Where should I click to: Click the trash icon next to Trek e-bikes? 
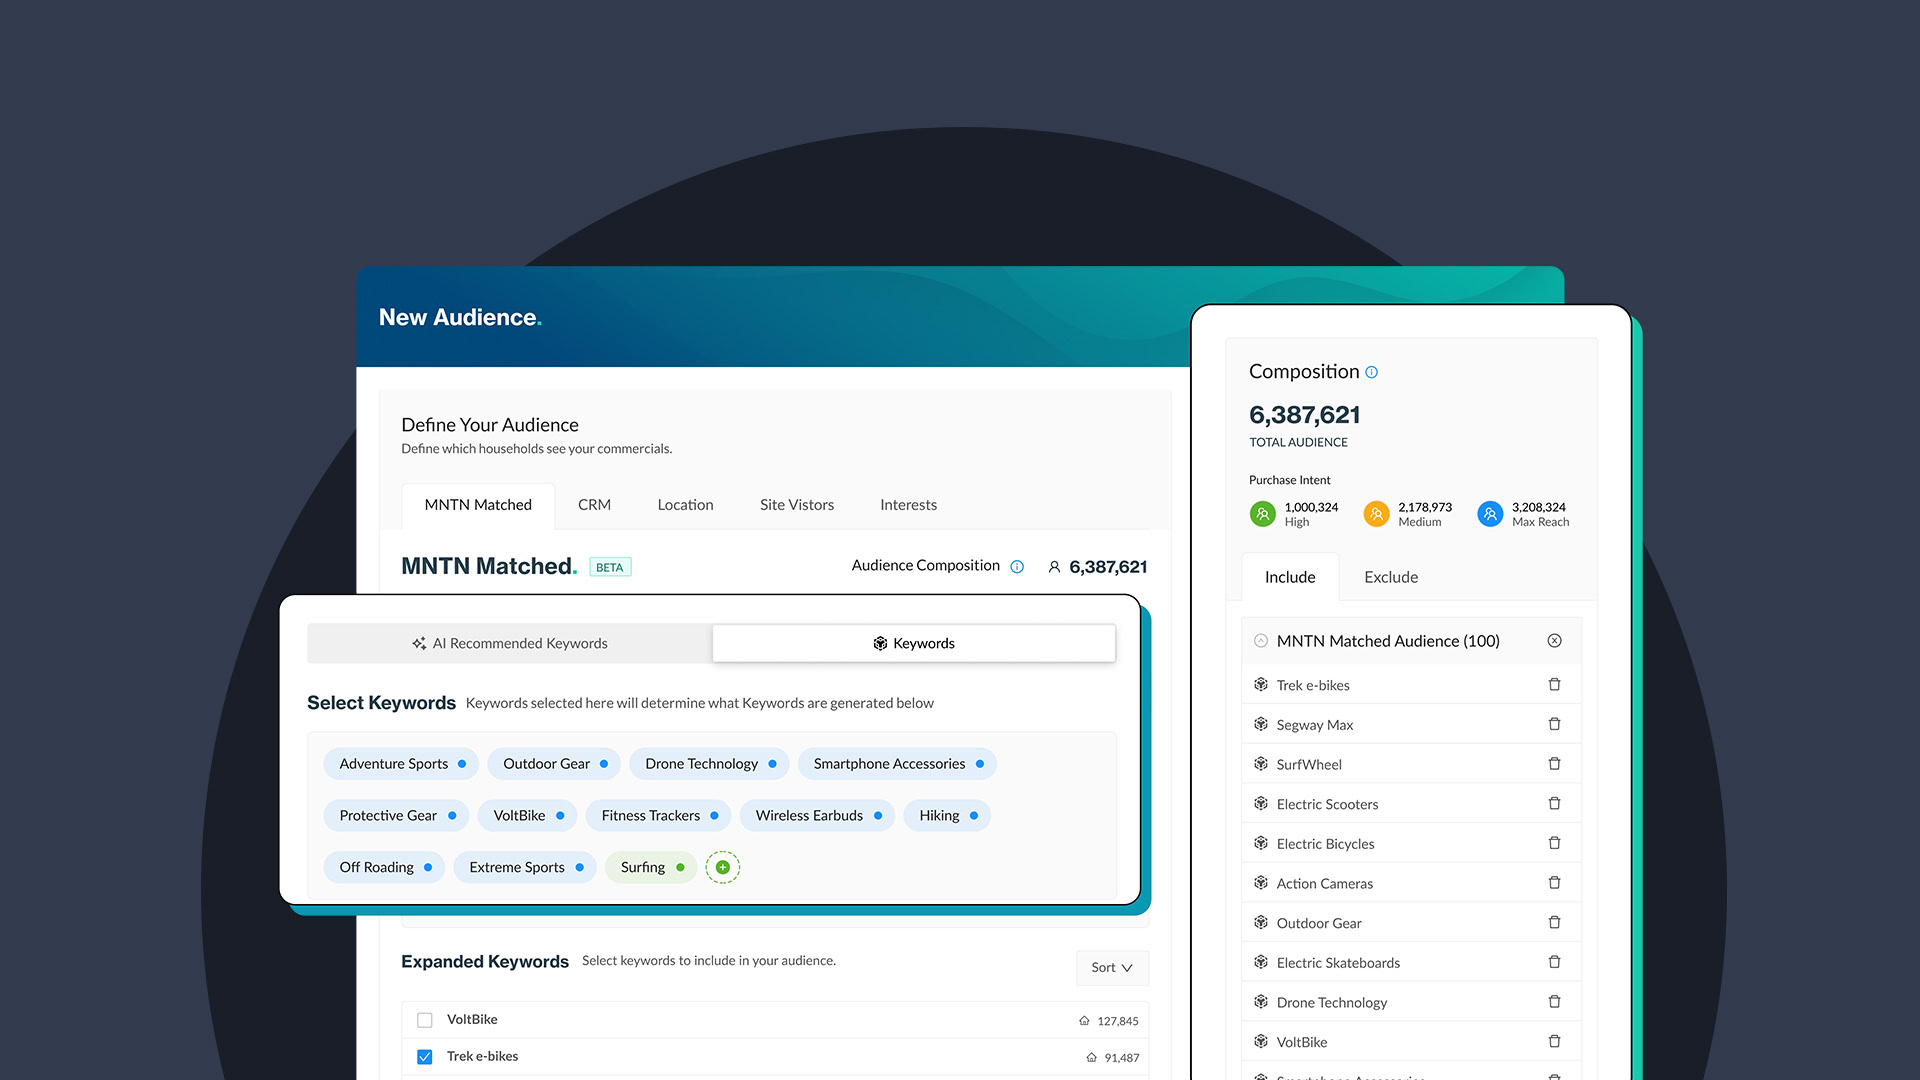click(1554, 684)
